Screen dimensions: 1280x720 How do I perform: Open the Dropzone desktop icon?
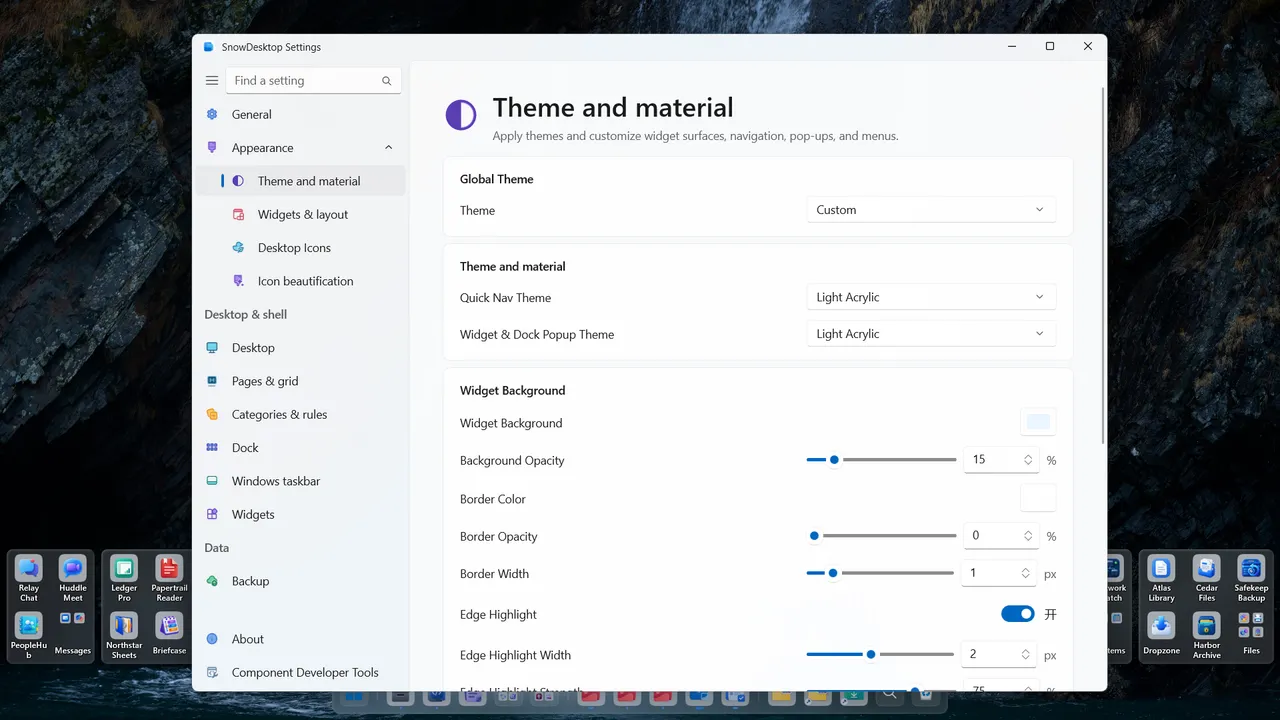click(x=1161, y=634)
